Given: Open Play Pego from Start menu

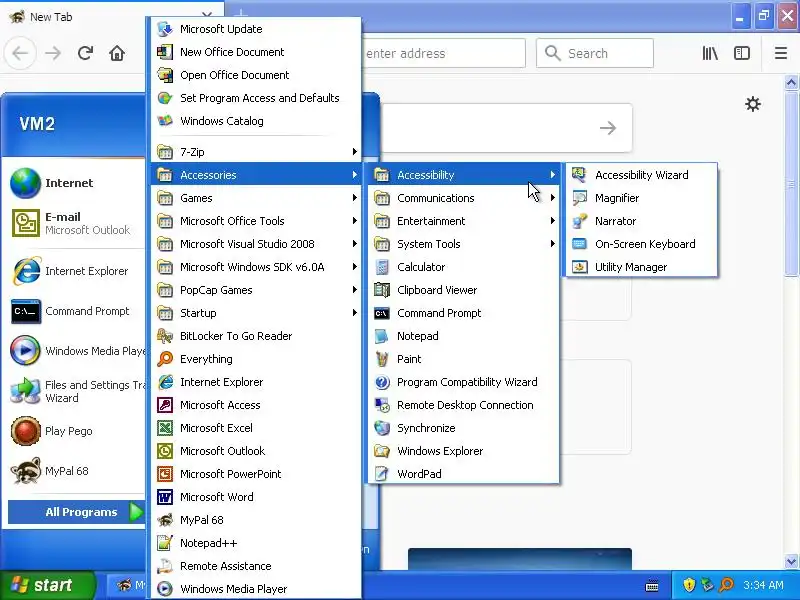Looking at the screenshot, I should click(x=75, y=431).
